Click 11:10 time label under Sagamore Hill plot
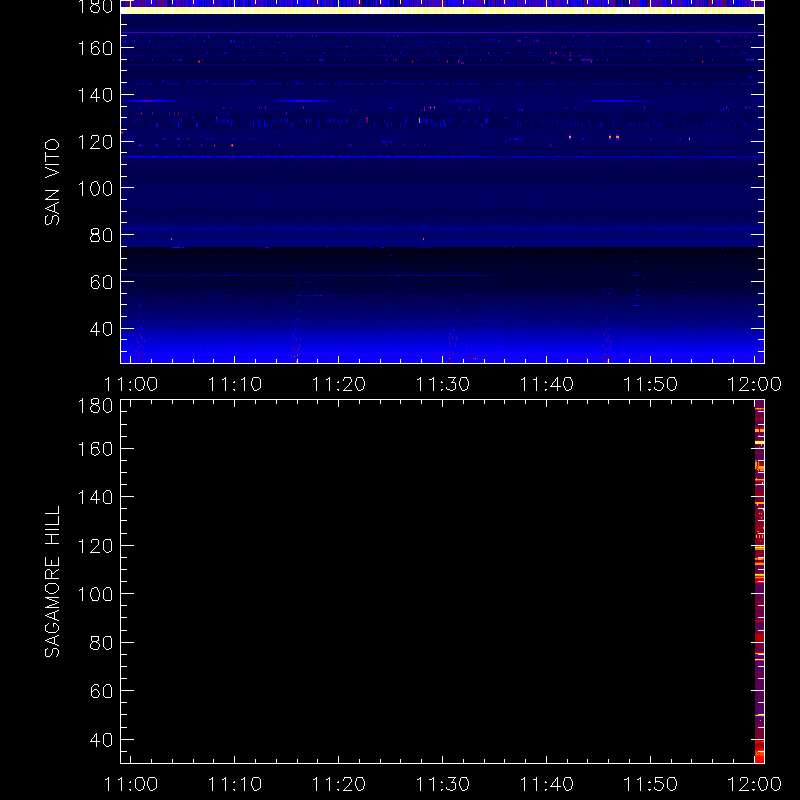This screenshot has height=800, width=800. [235, 784]
